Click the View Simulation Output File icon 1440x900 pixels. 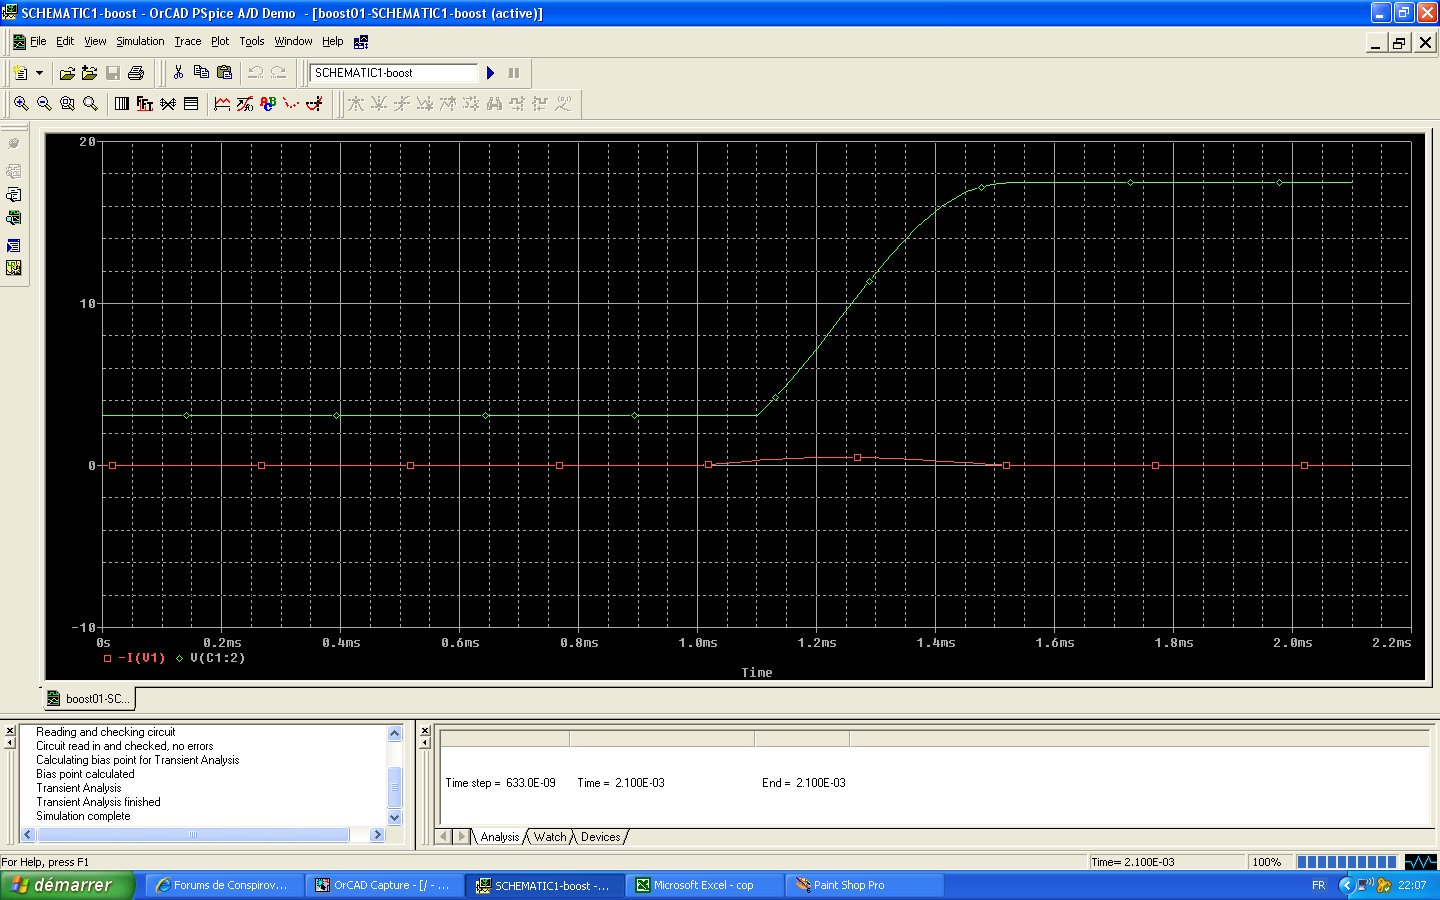point(13,195)
